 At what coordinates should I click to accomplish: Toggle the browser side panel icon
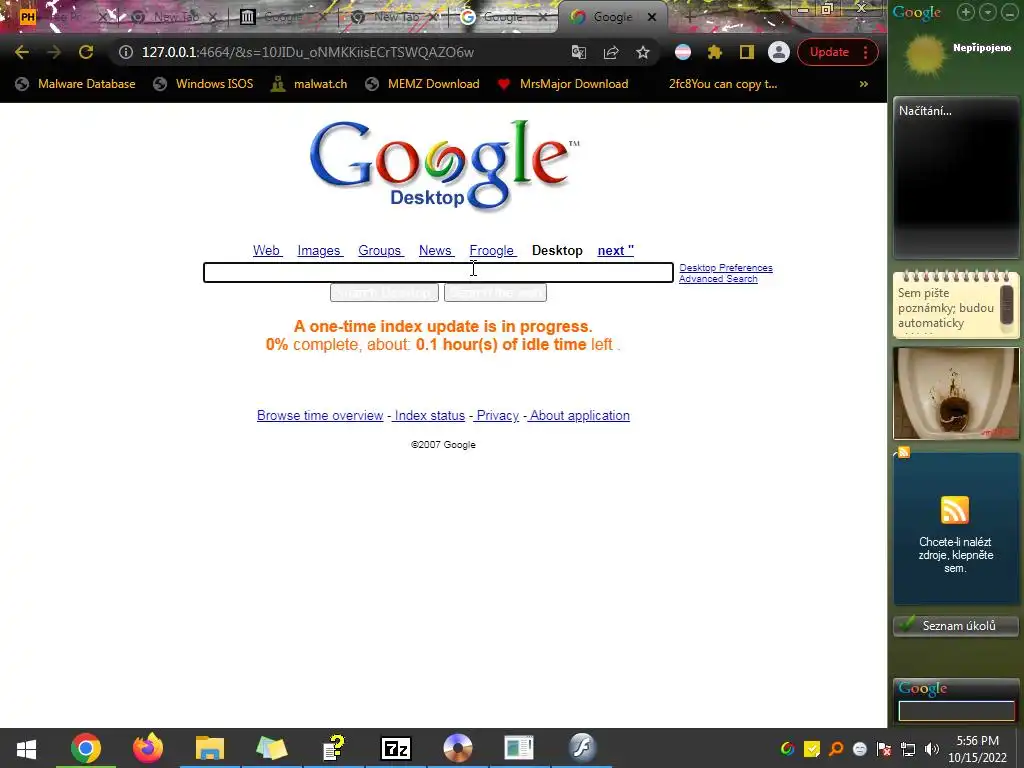click(x=746, y=52)
